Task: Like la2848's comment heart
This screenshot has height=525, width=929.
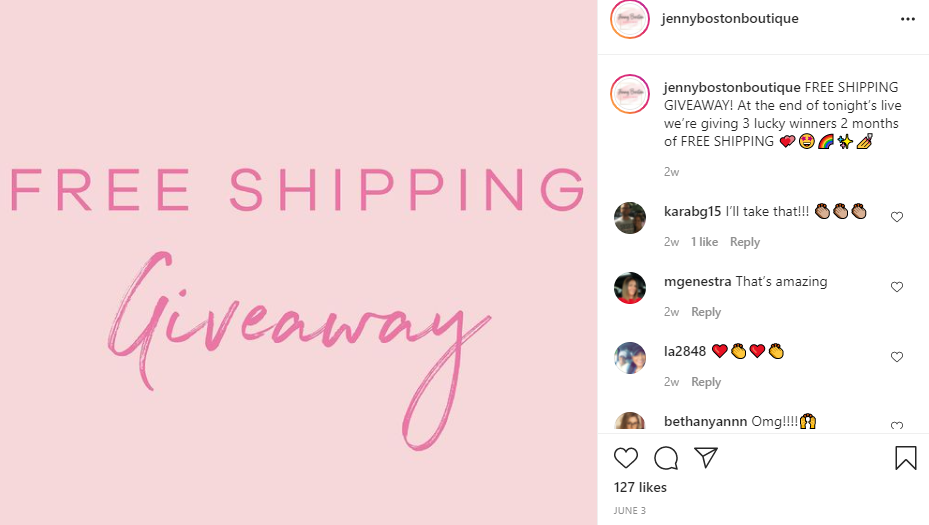Action: point(897,357)
